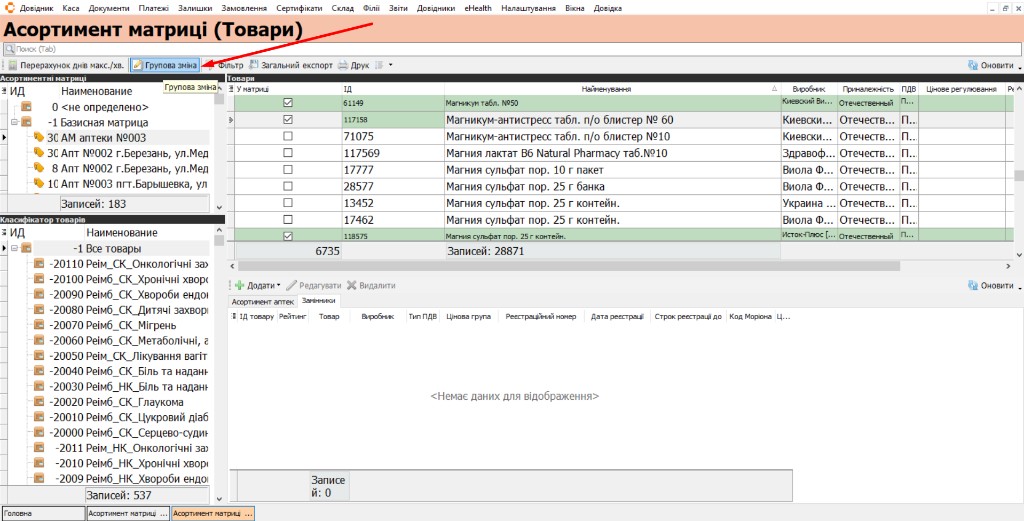Screen dimensions: 1024x521
Task: Click the green plus Додати icon
Action: click(x=239, y=285)
